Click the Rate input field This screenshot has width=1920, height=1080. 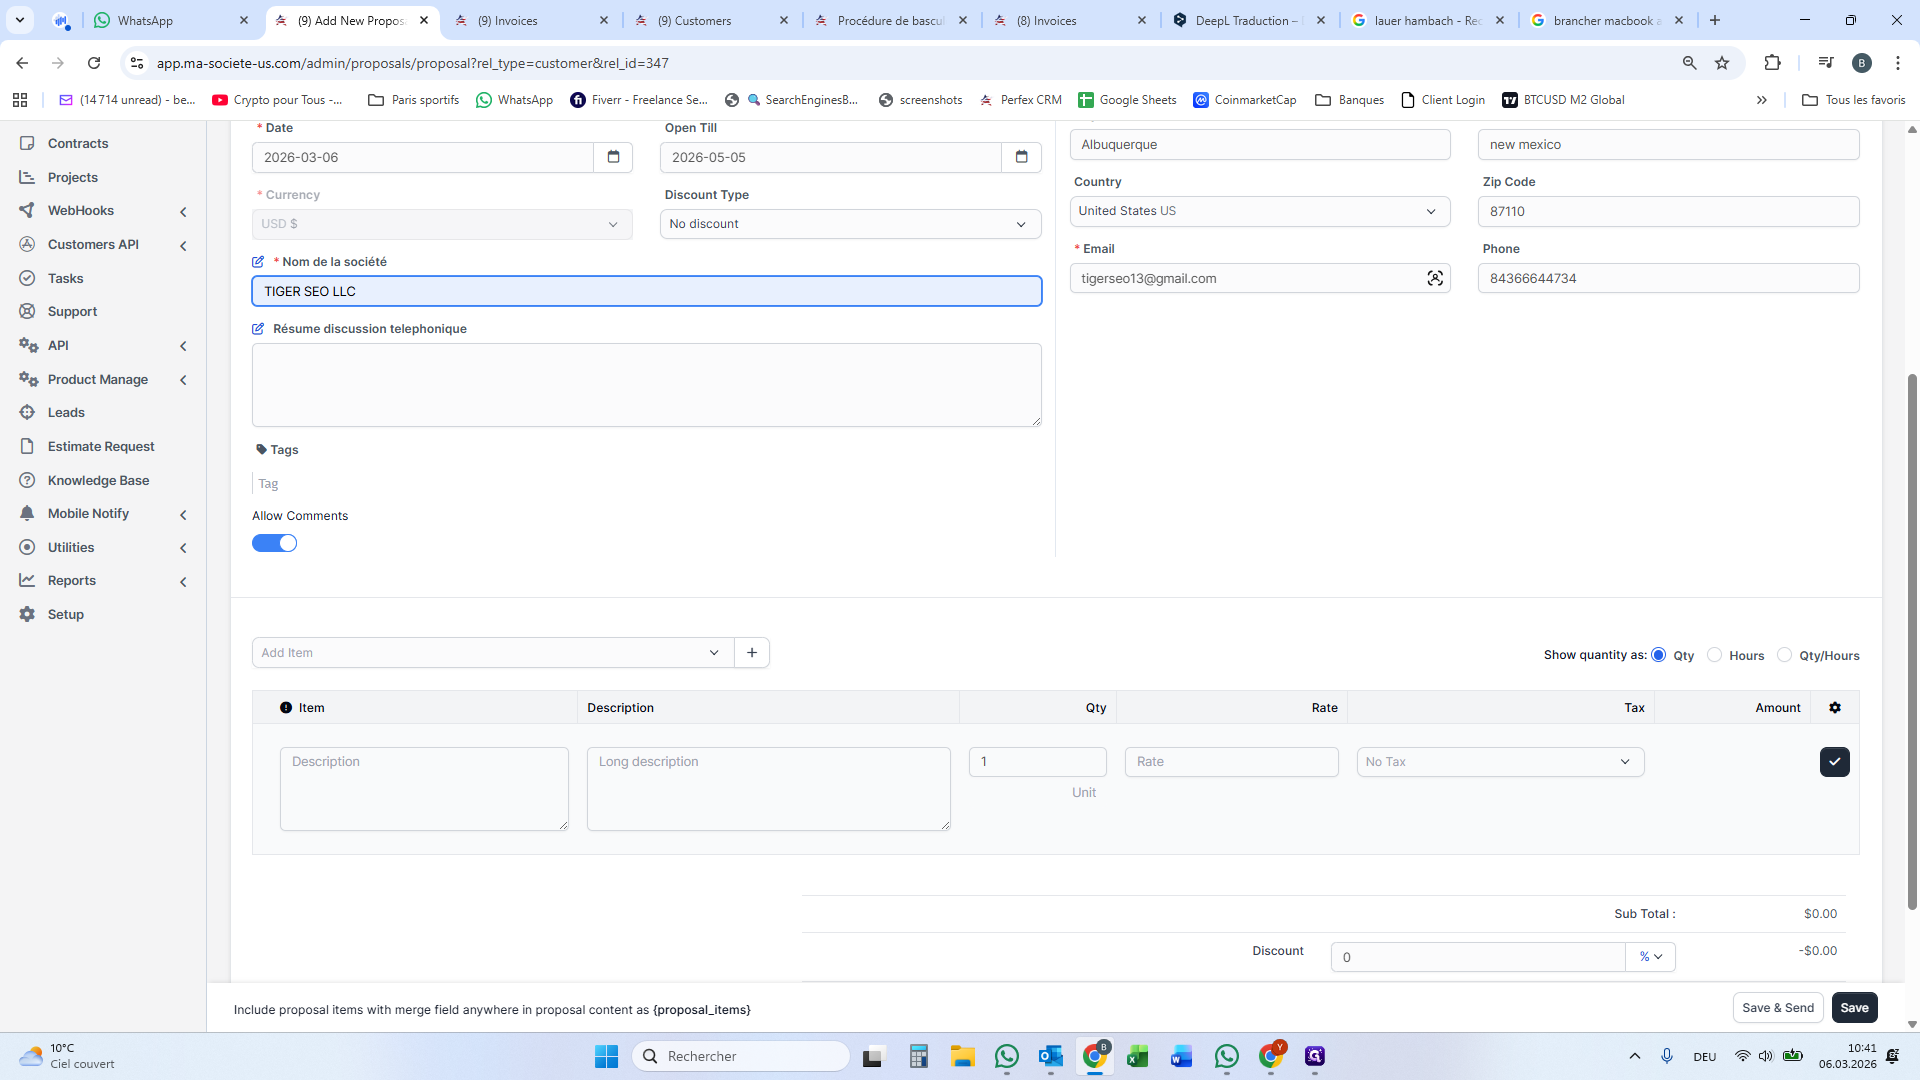click(1231, 762)
